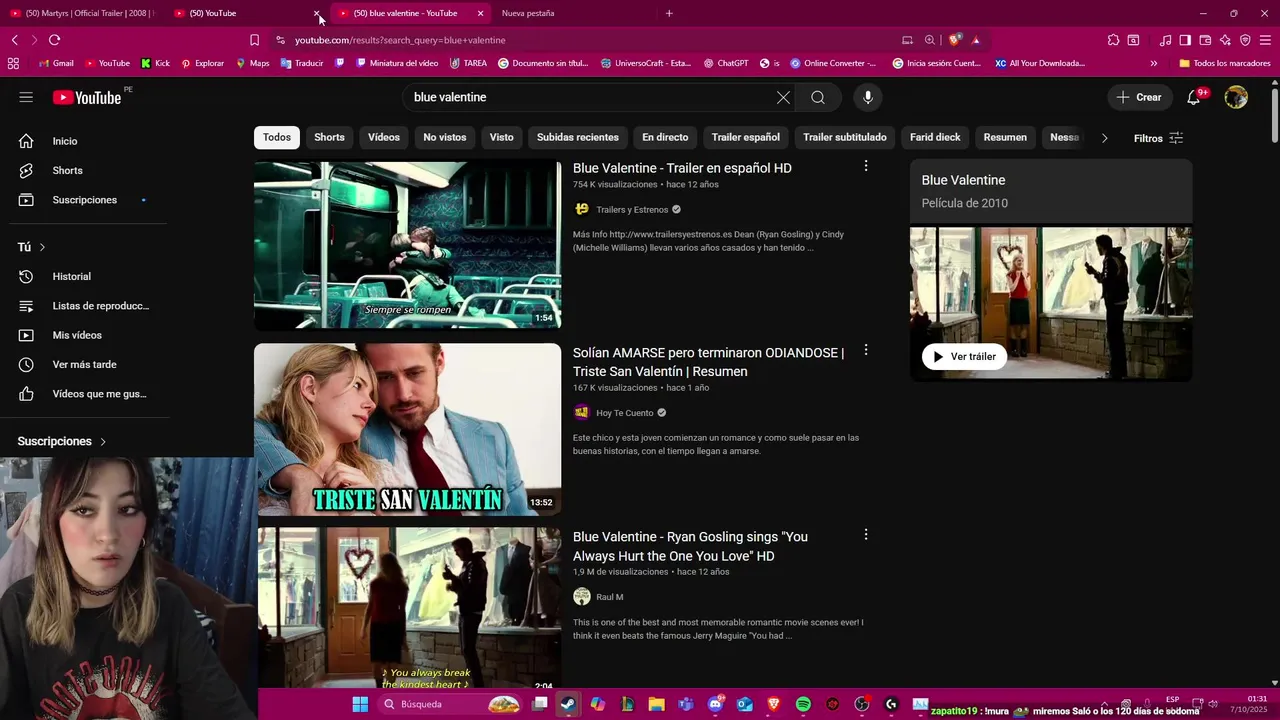Open the Blue Valentine movie card image
Viewport: 1280px width, 720px height.
[x=1051, y=303]
